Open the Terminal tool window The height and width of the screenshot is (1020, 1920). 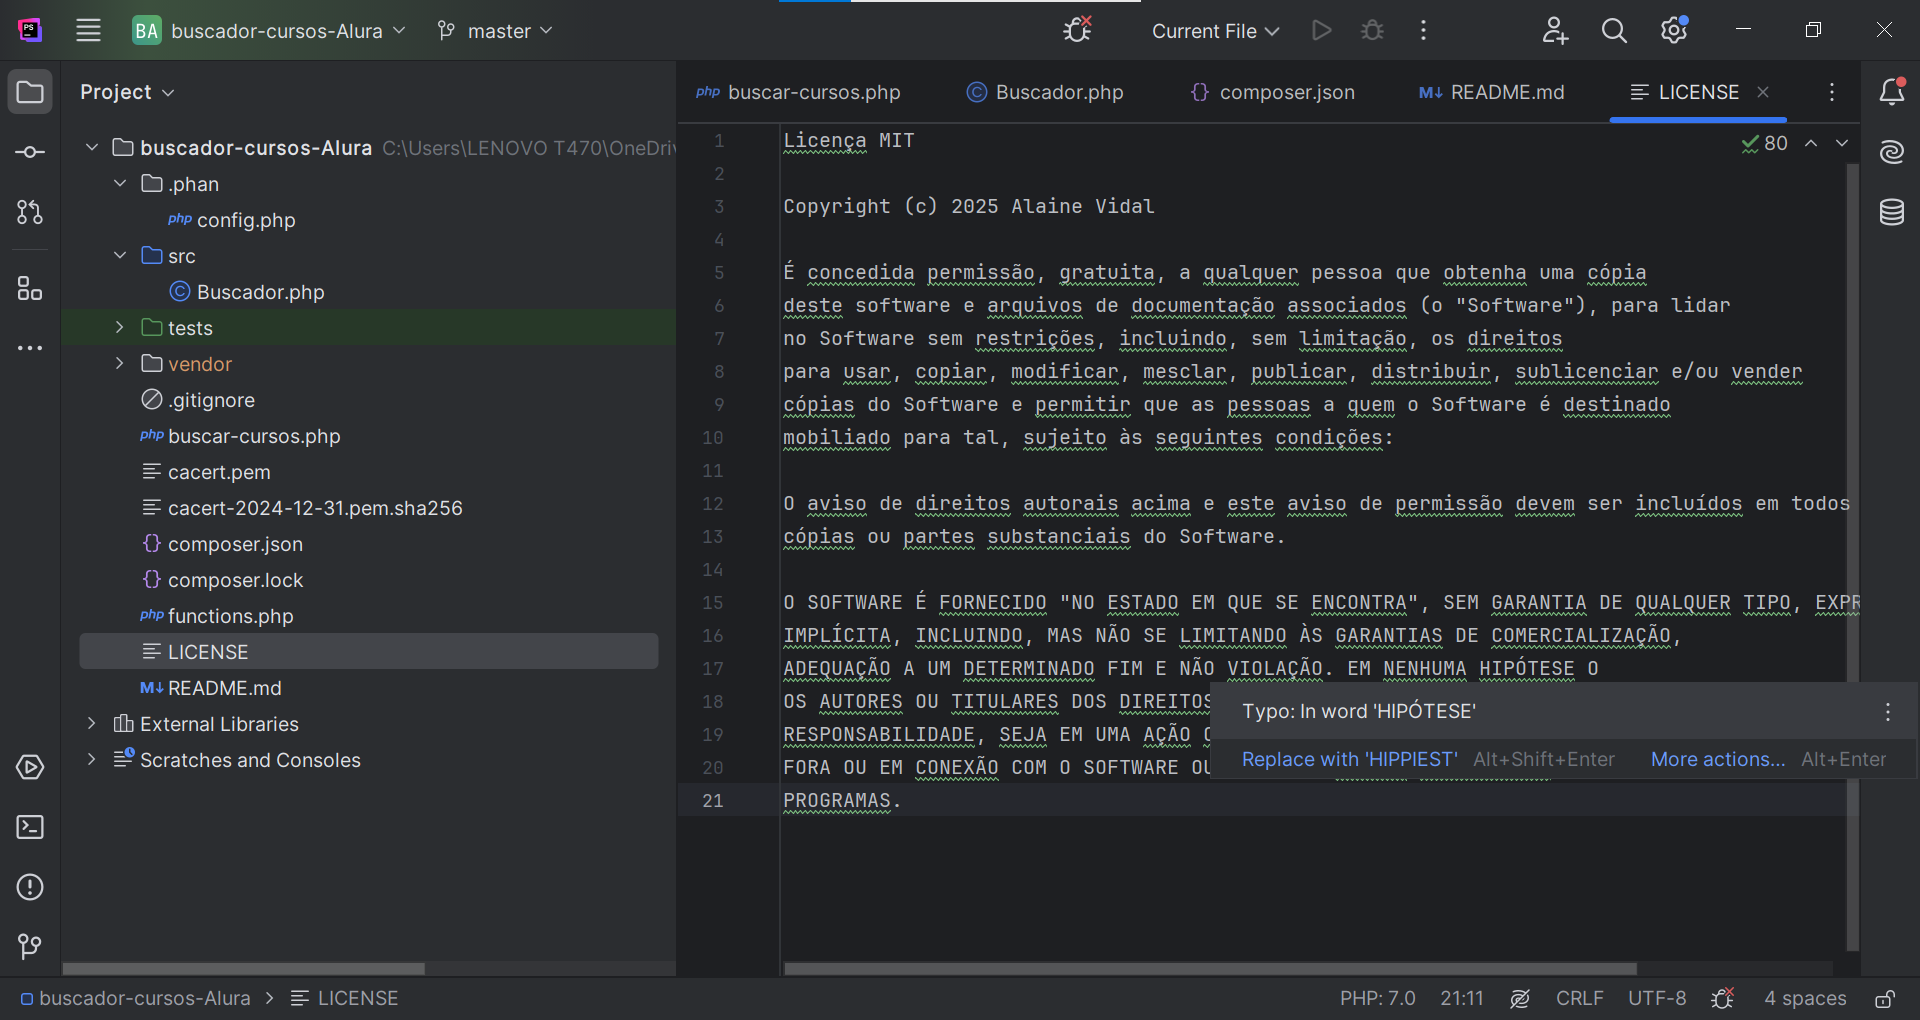pyautogui.click(x=30, y=827)
